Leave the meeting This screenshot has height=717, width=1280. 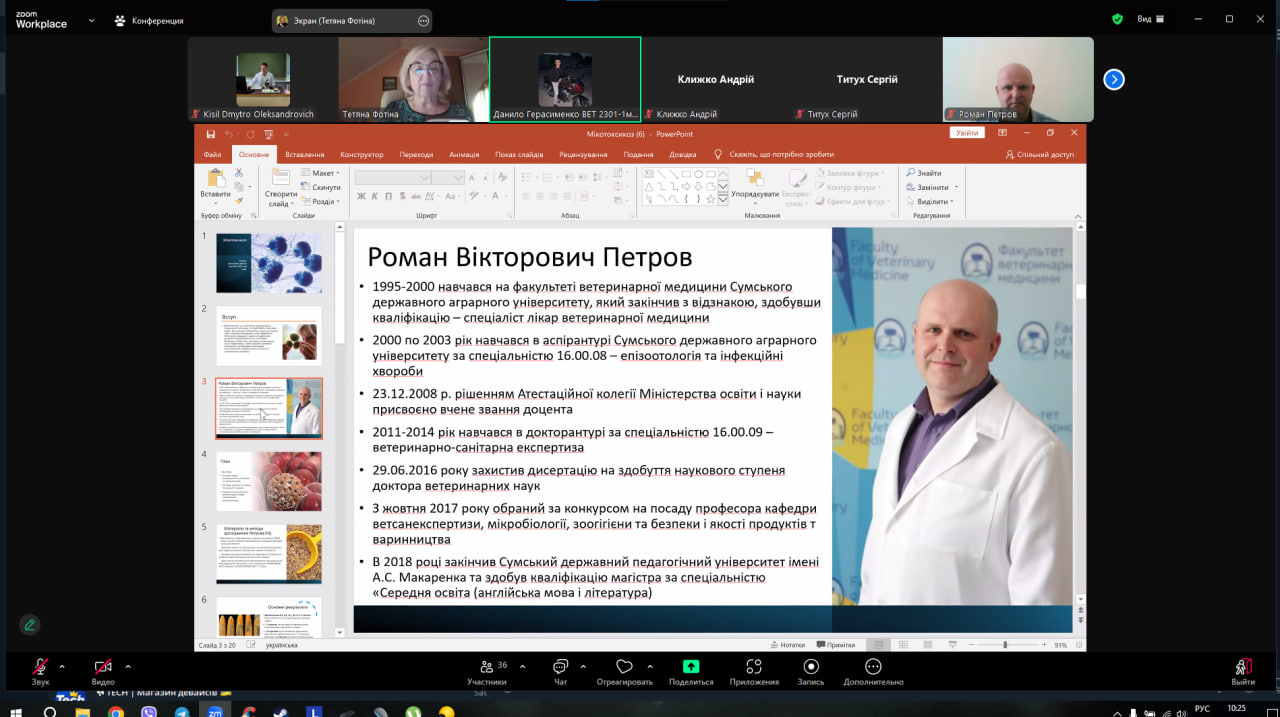(x=1243, y=669)
